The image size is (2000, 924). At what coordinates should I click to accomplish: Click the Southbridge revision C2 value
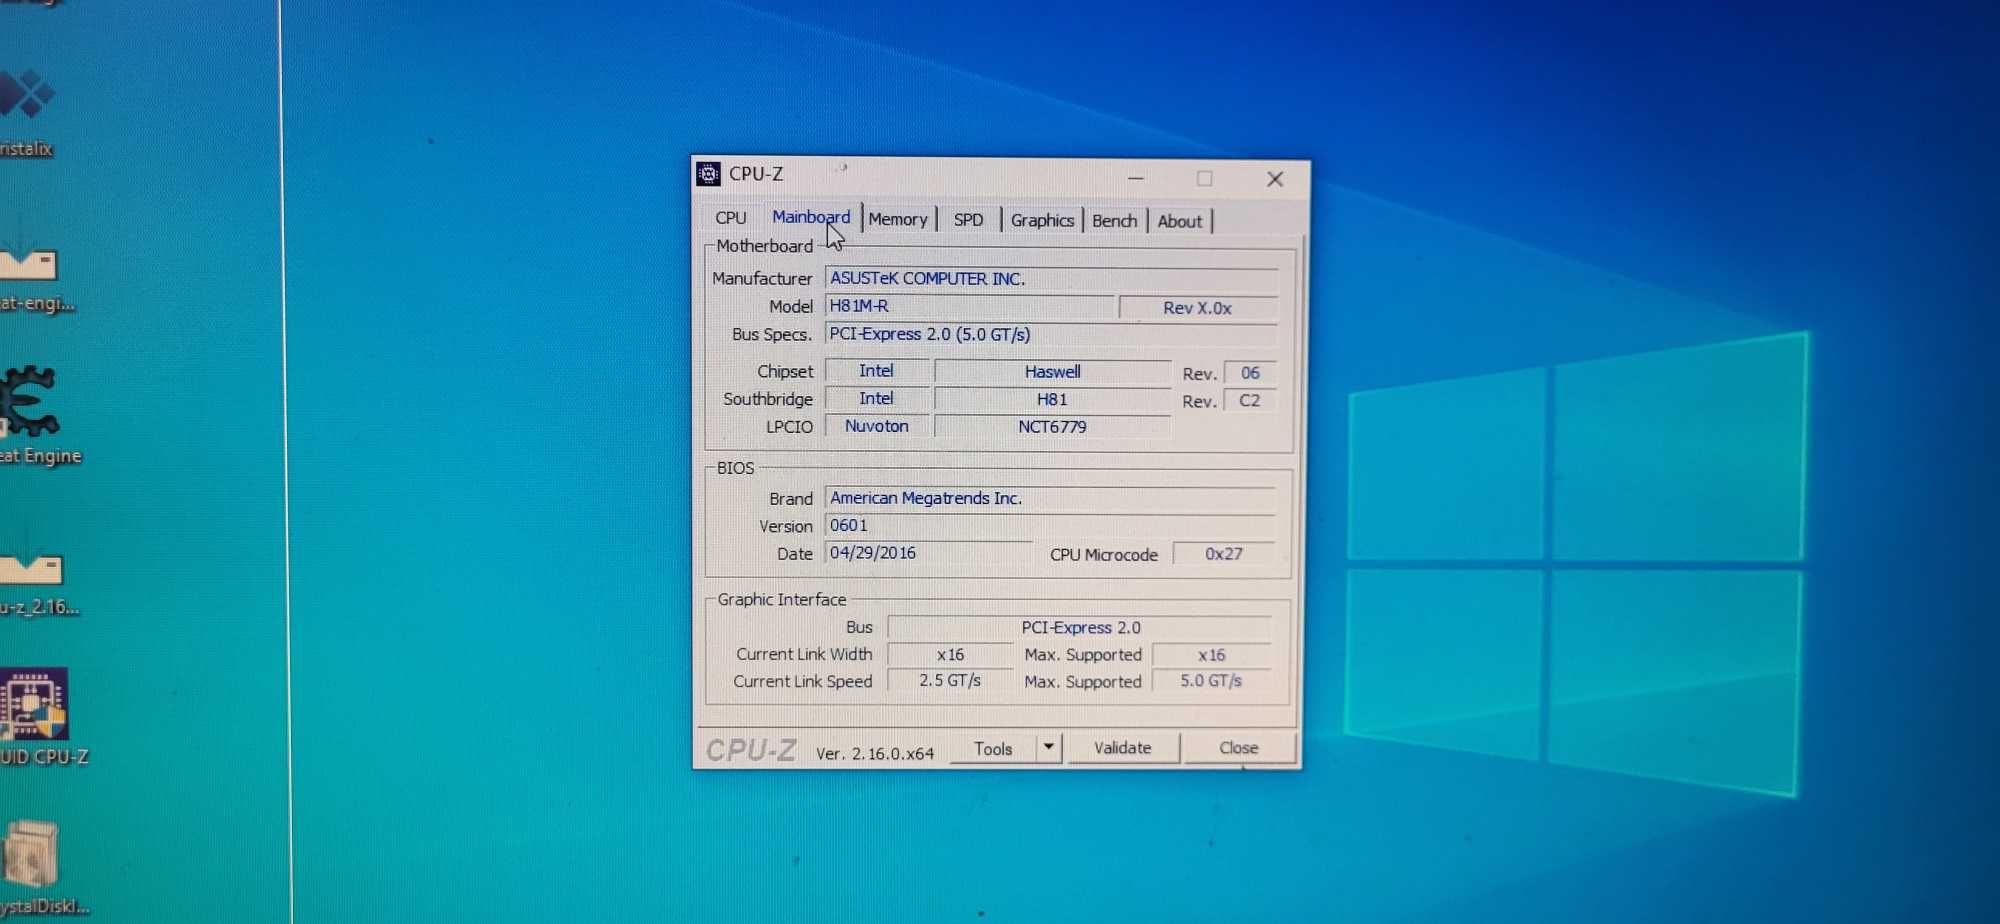coord(1250,400)
